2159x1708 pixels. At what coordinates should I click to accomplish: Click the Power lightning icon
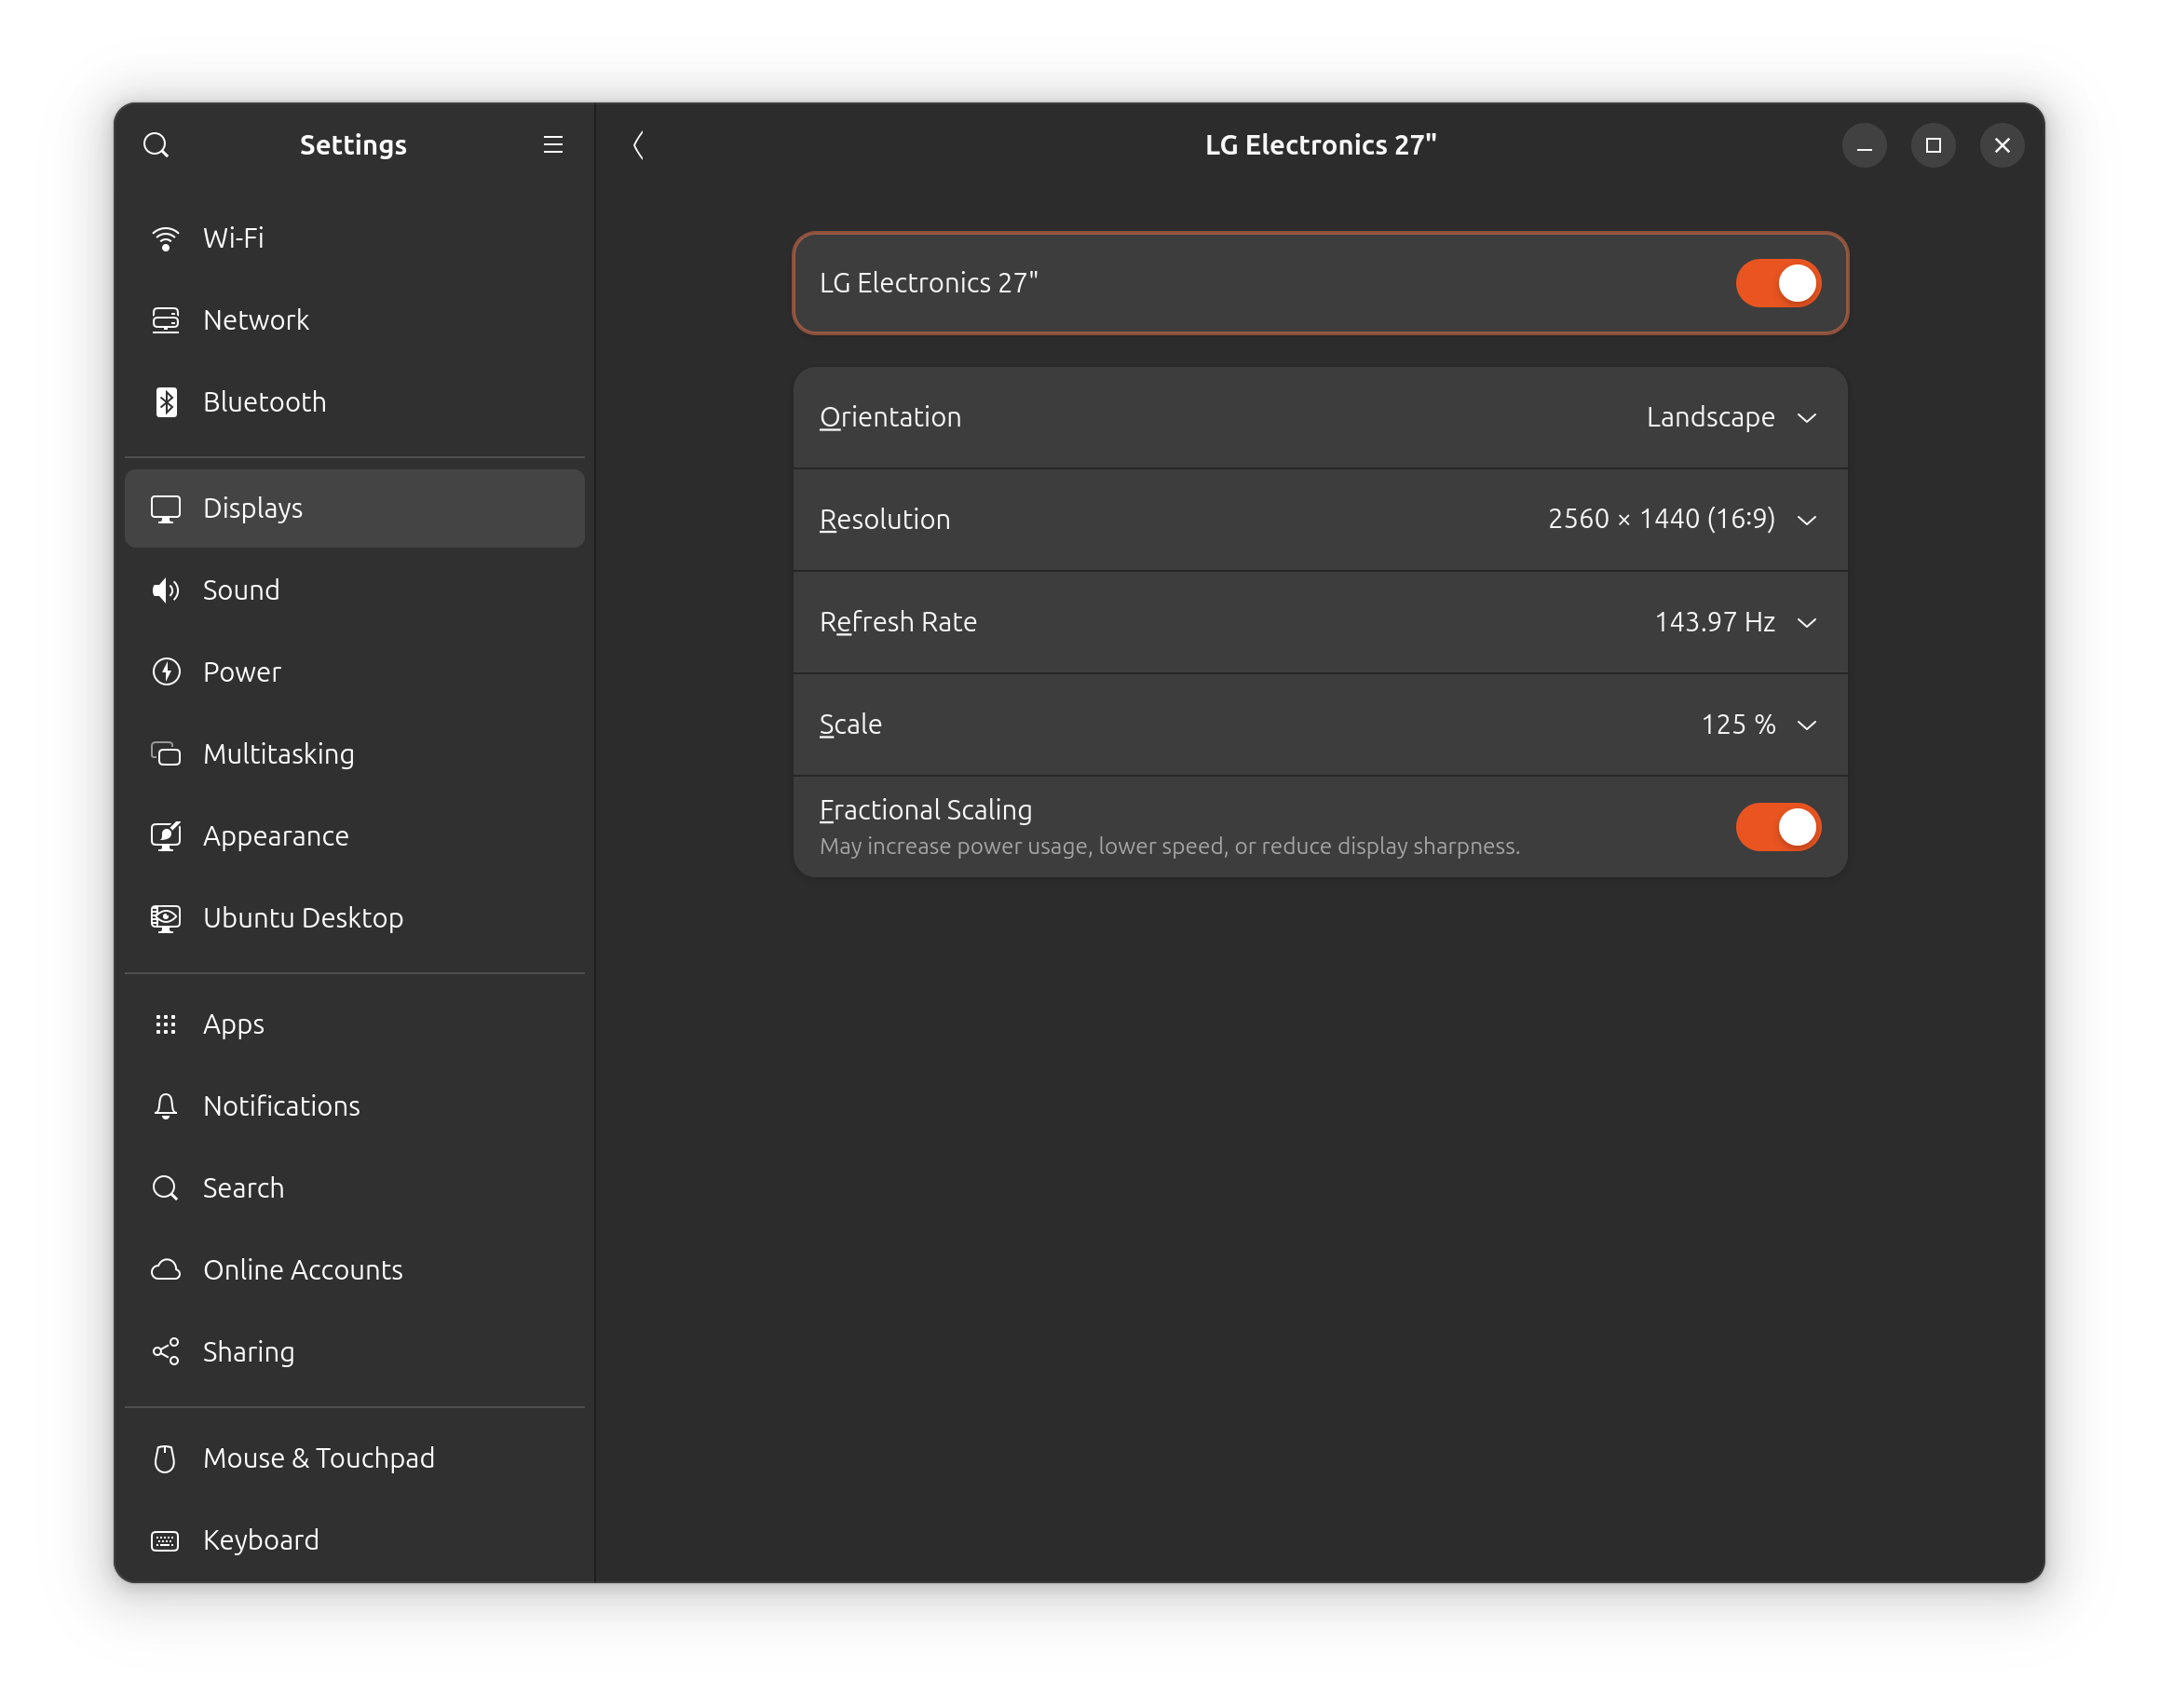point(166,672)
